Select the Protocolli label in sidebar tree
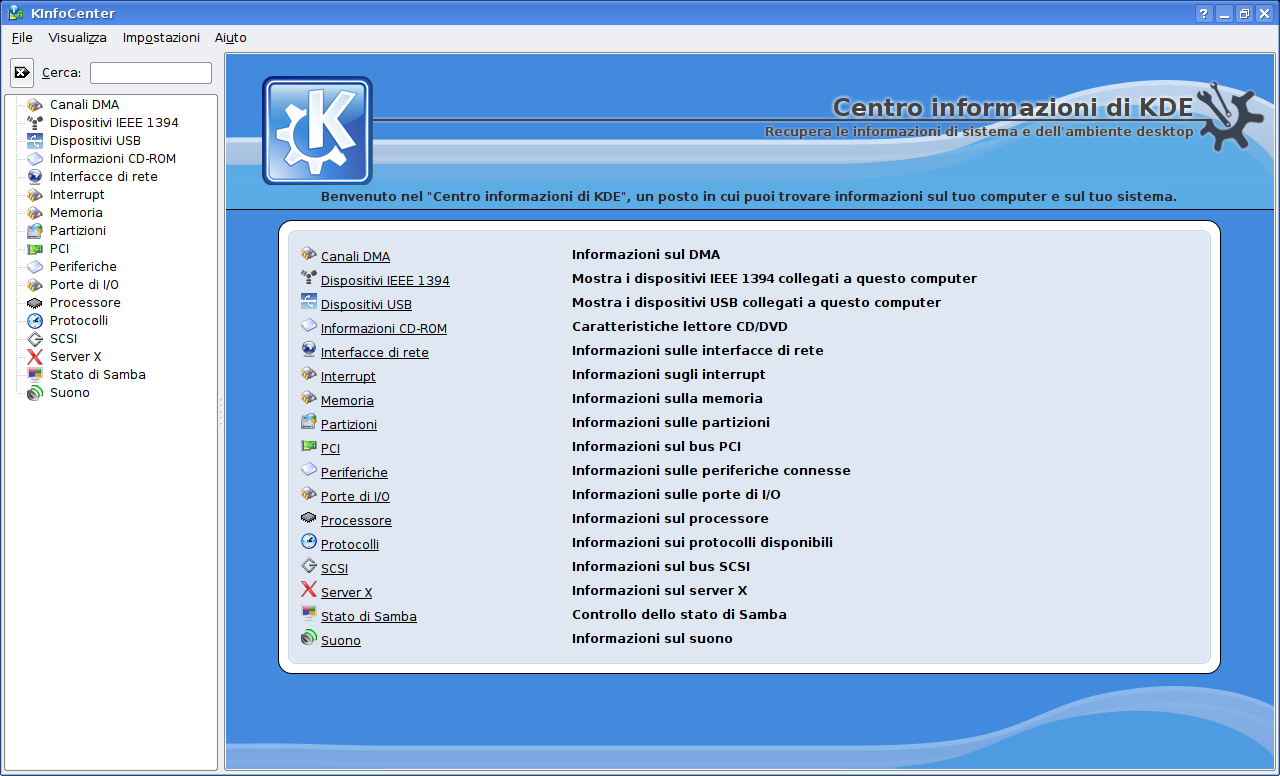 79,321
